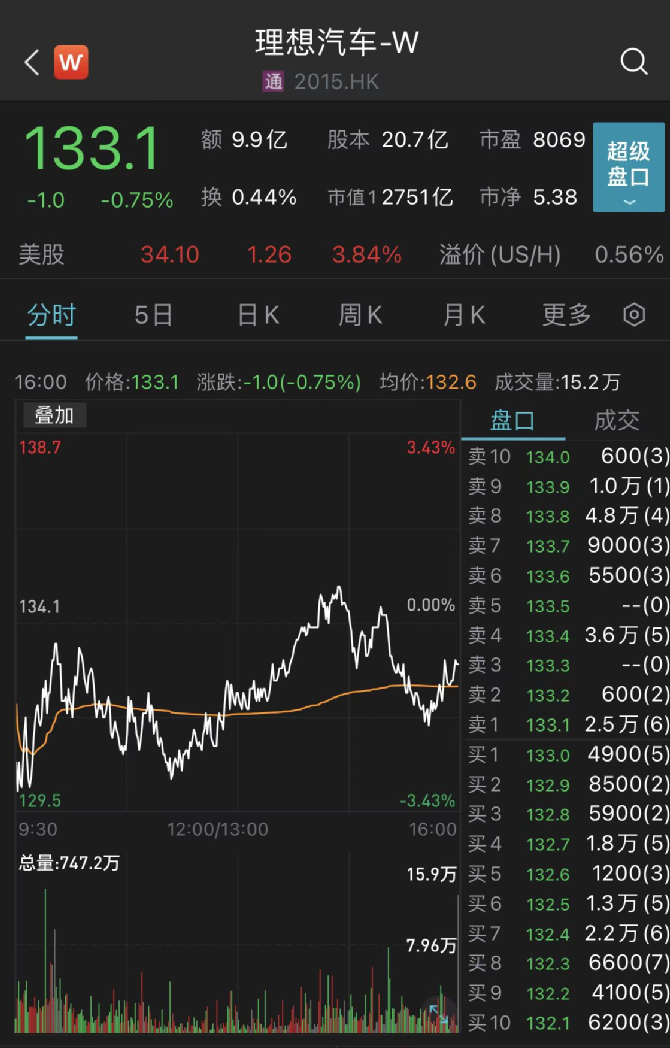Select the 卖4 row at 133.4

[x=566, y=635]
